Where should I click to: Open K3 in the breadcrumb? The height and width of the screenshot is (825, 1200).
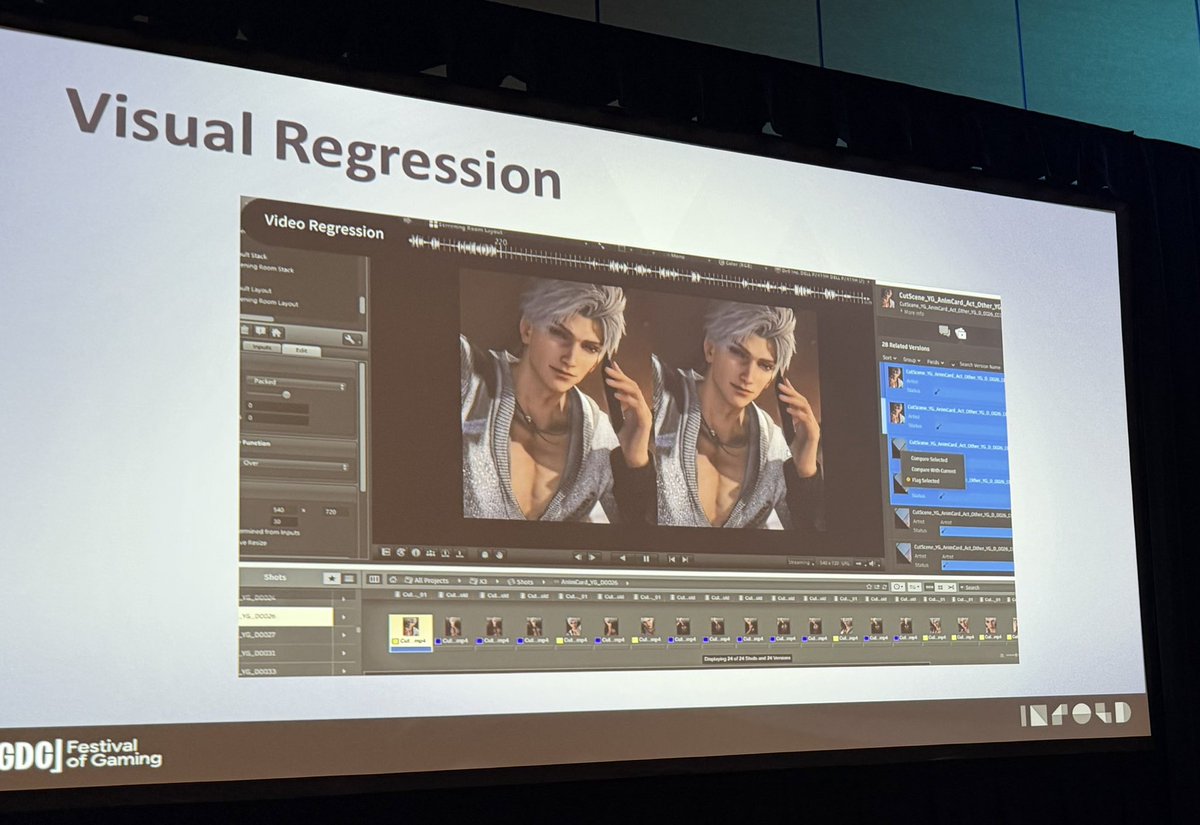coord(479,582)
